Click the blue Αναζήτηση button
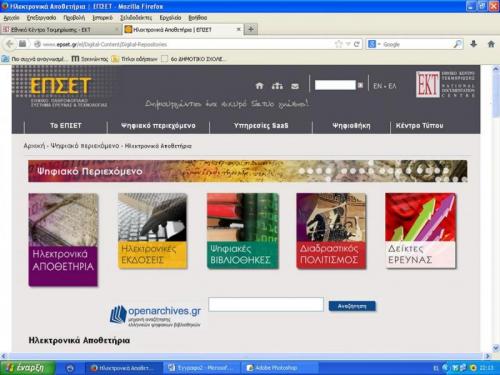 (352, 306)
